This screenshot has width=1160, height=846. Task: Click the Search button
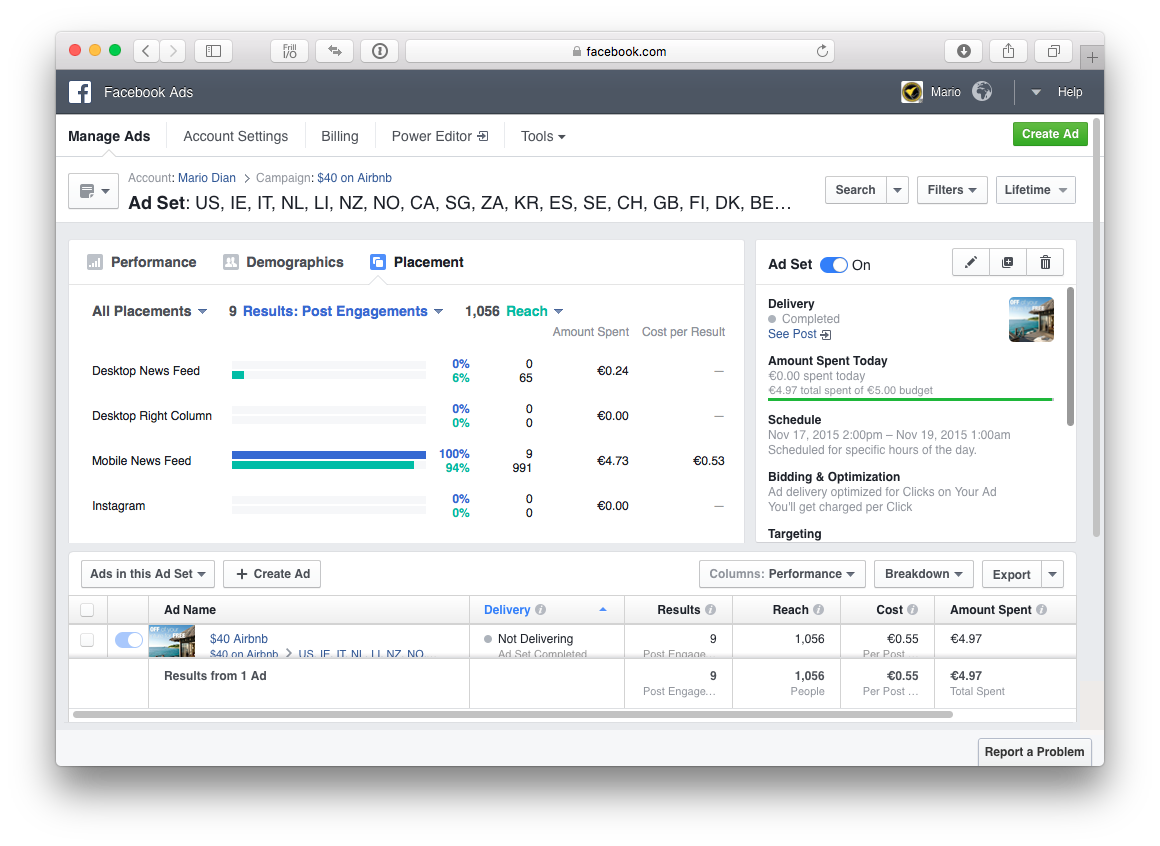click(855, 190)
